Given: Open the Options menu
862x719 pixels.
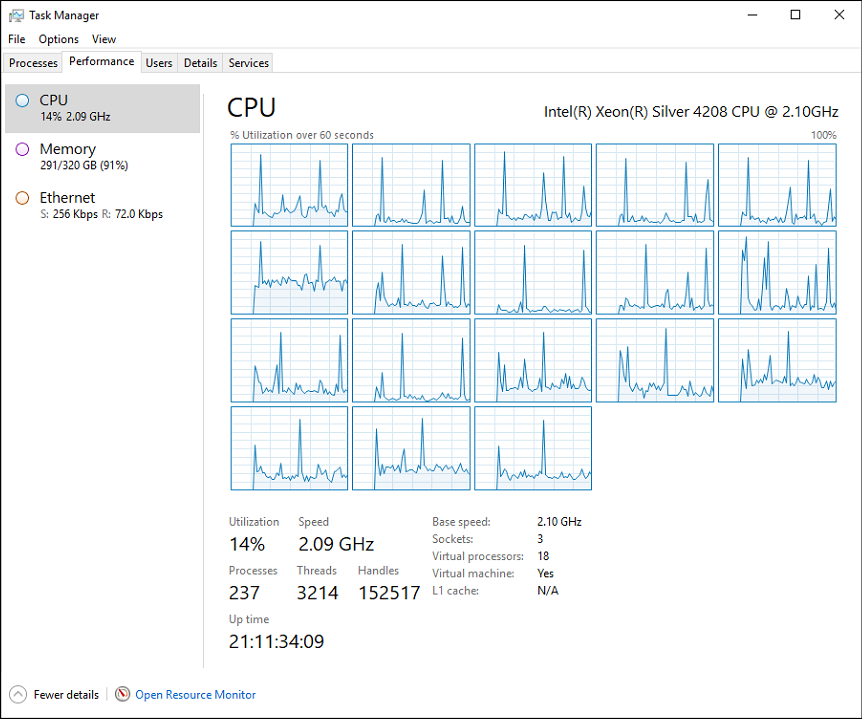Looking at the screenshot, I should (x=58, y=39).
